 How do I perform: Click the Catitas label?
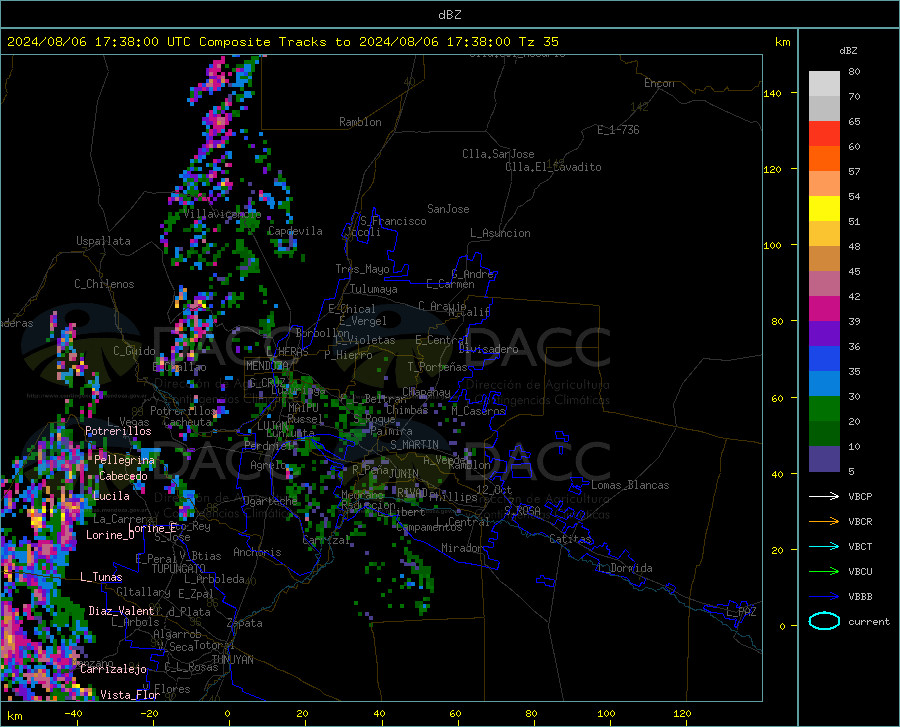point(570,539)
